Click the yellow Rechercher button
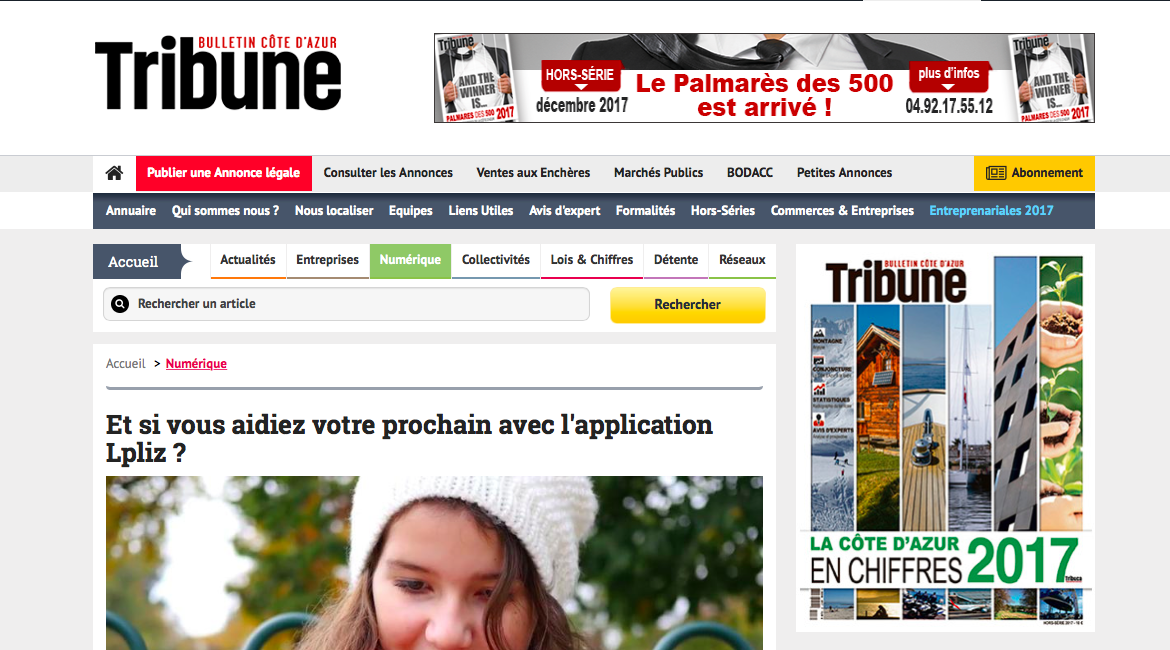Image resolution: width=1170 pixels, height=650 pixels. 688,304
